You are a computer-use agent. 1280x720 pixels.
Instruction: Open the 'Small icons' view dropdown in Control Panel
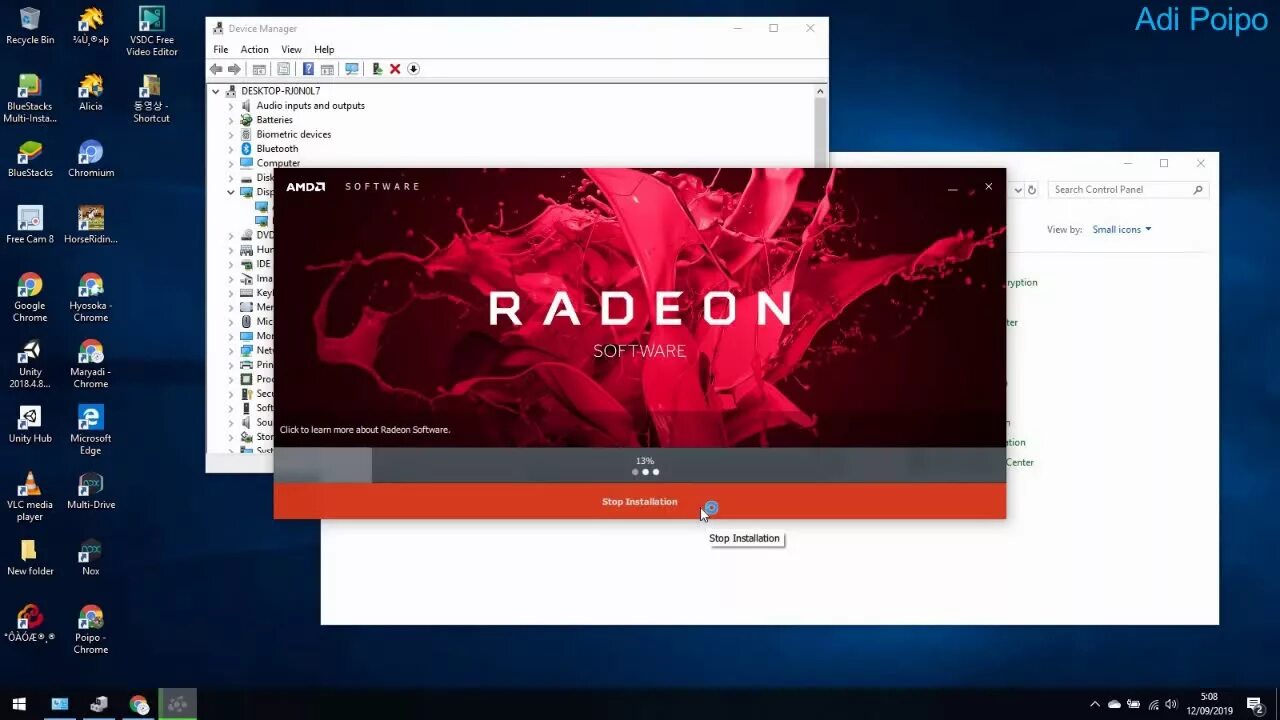[x=1121, y=230]
